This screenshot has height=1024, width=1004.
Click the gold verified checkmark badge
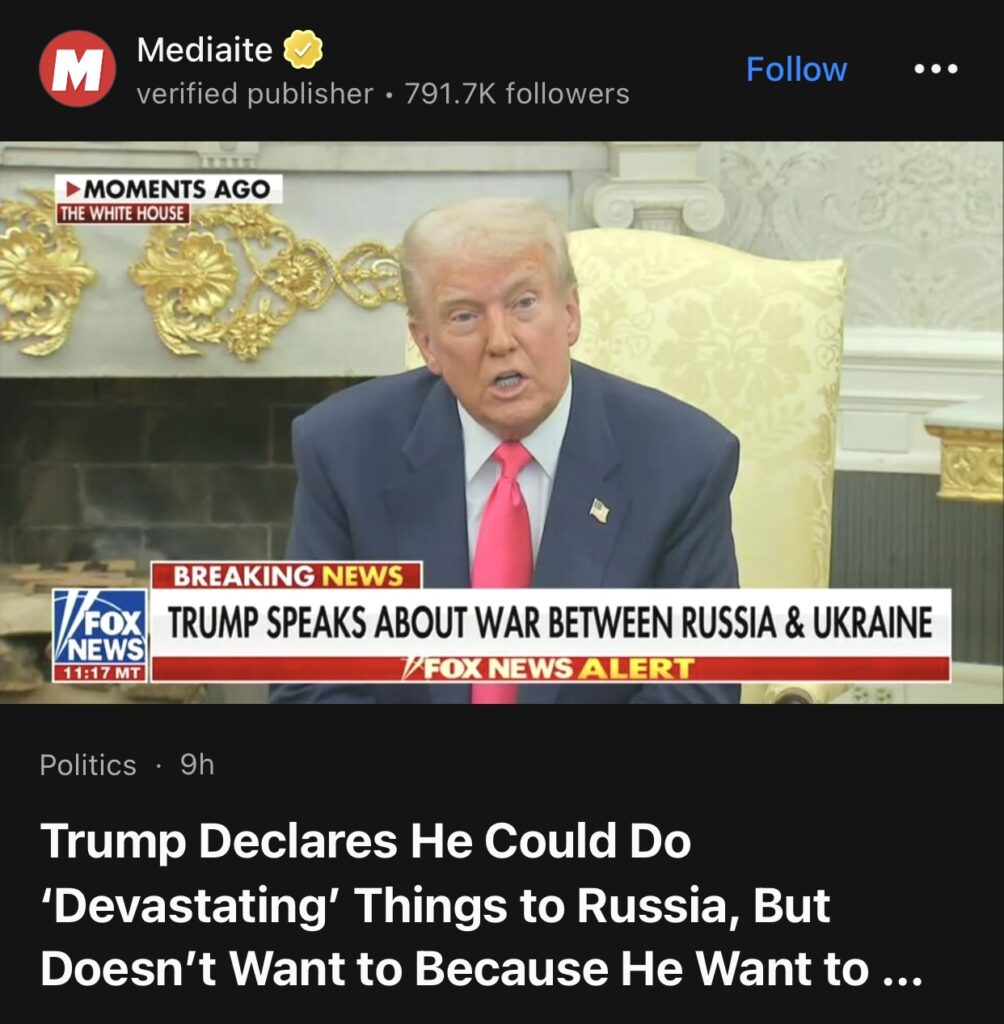pyautogui.click(x=303, y=50)
